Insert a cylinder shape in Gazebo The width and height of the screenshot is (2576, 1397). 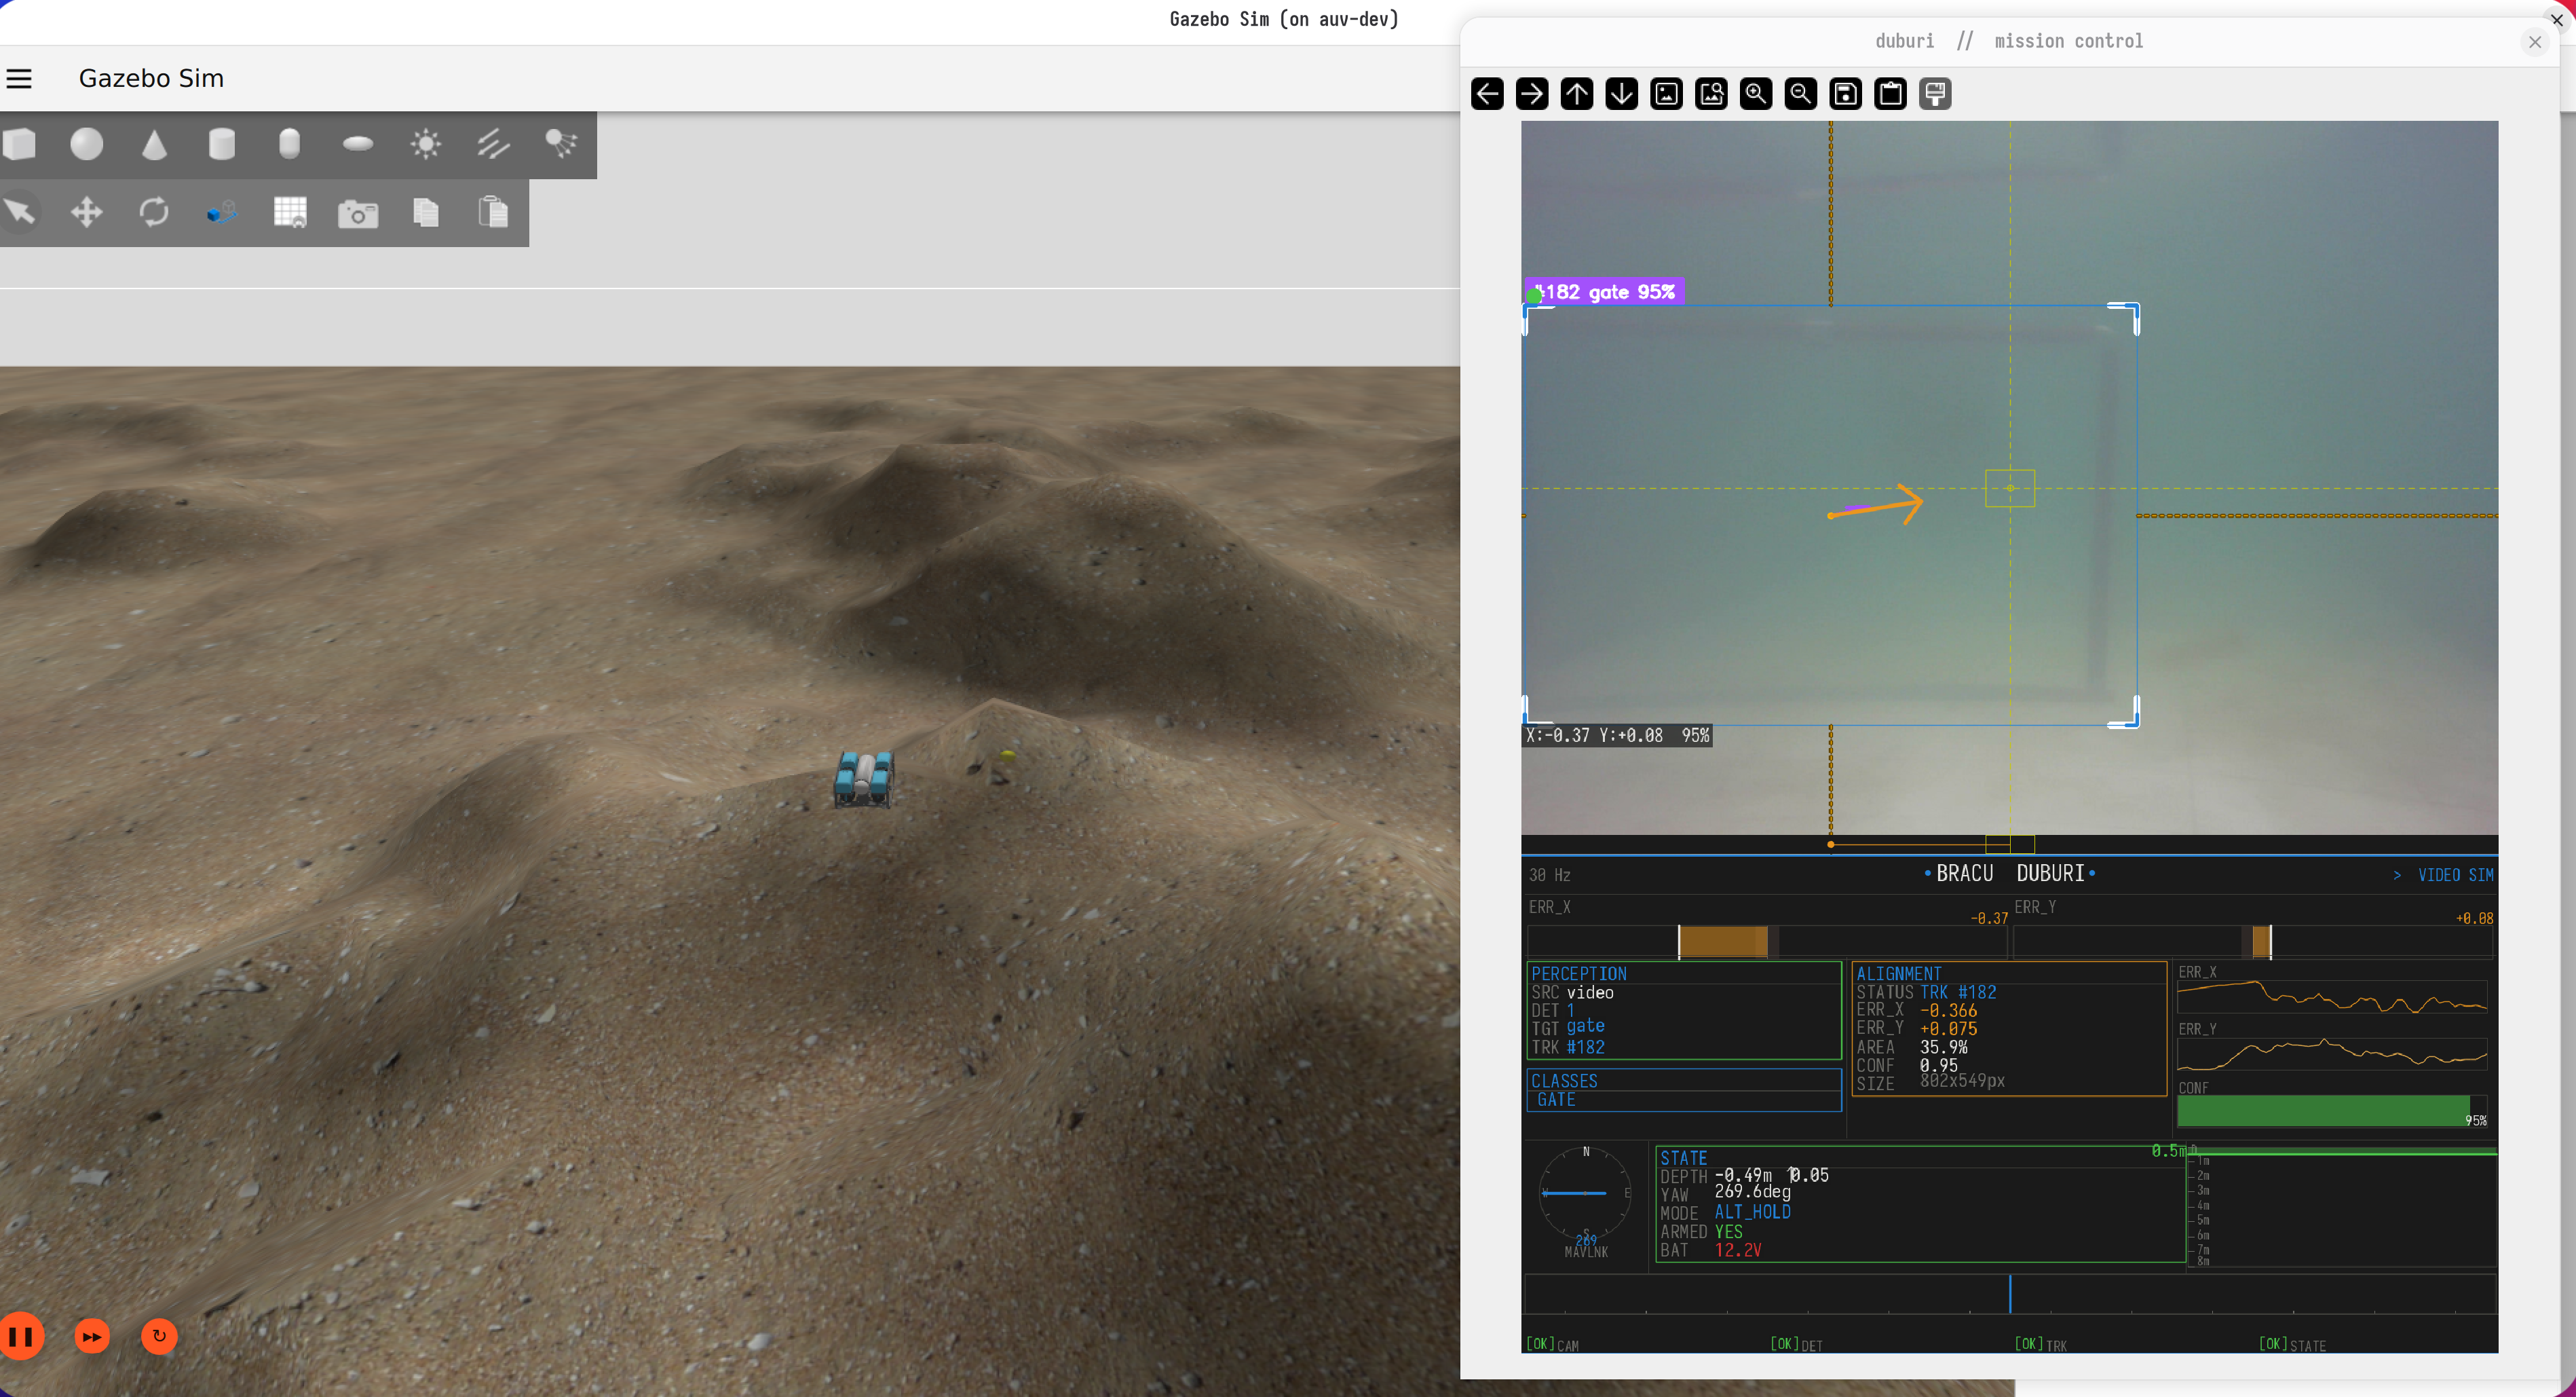pos(222,144)
